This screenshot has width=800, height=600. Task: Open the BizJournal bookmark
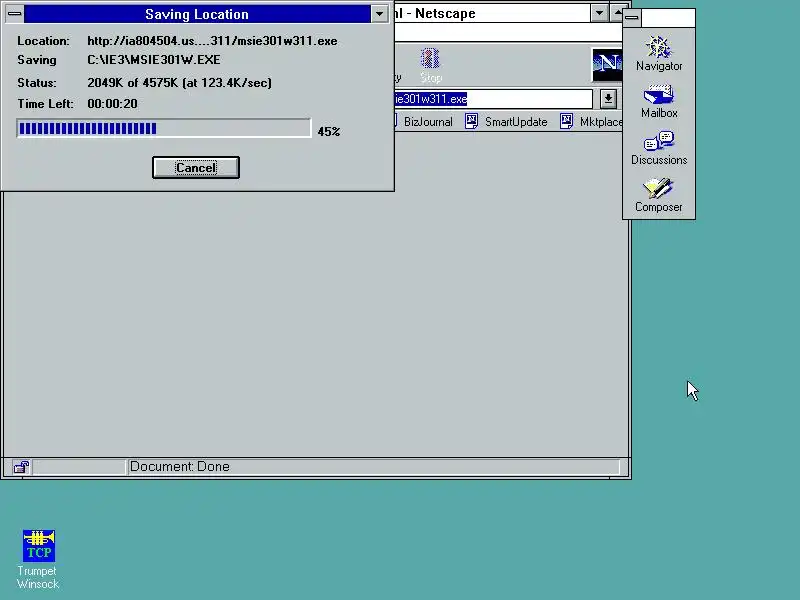428,121
